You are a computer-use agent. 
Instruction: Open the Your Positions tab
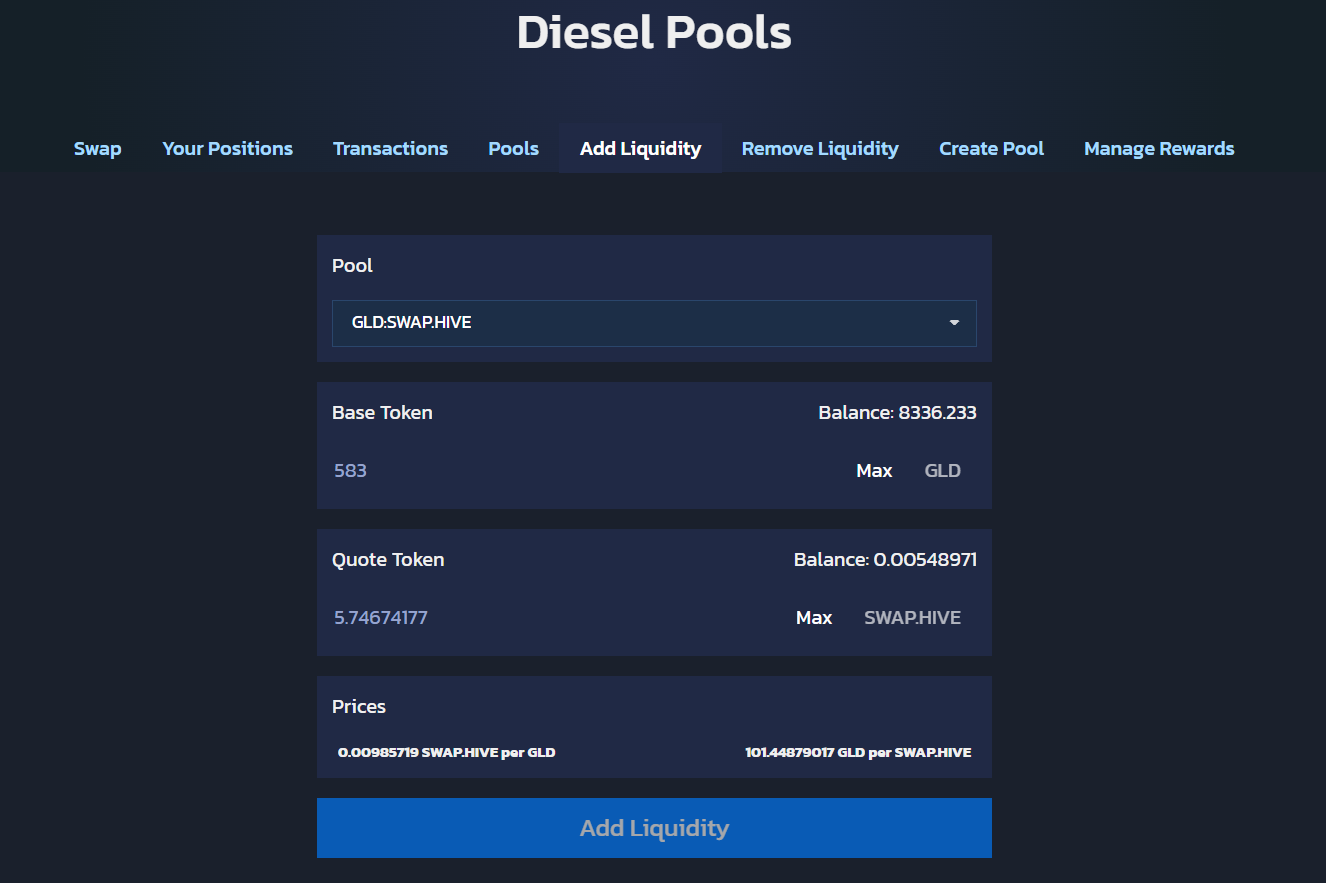coord(227,149)
